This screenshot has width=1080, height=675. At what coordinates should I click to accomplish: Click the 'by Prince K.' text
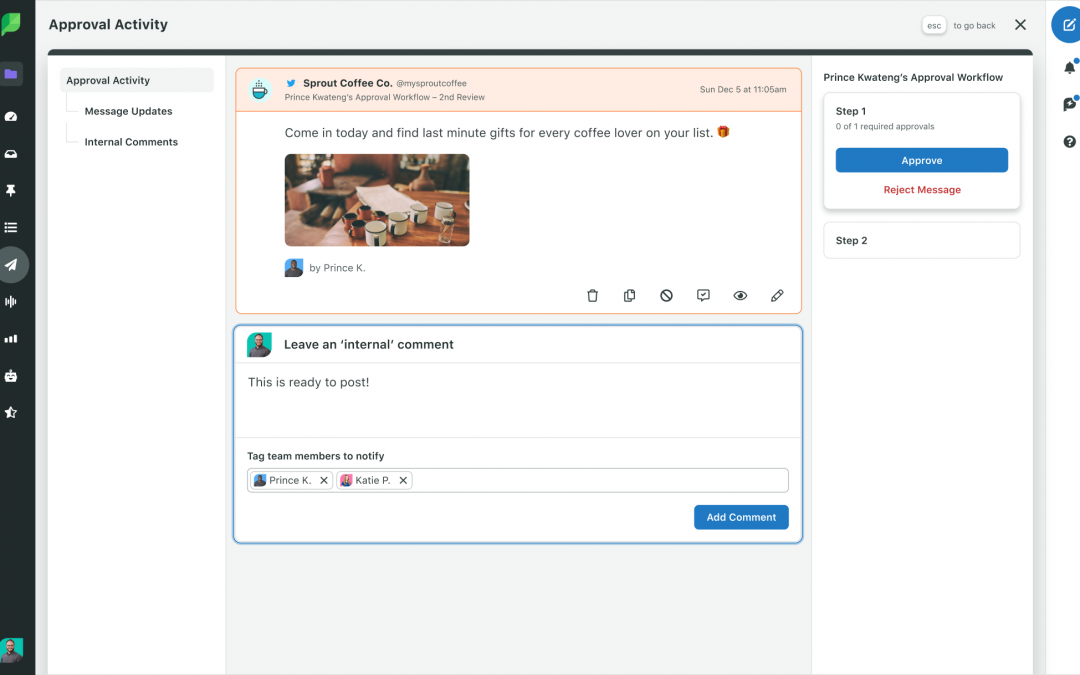pyautogui.click(x=338, y=268)
